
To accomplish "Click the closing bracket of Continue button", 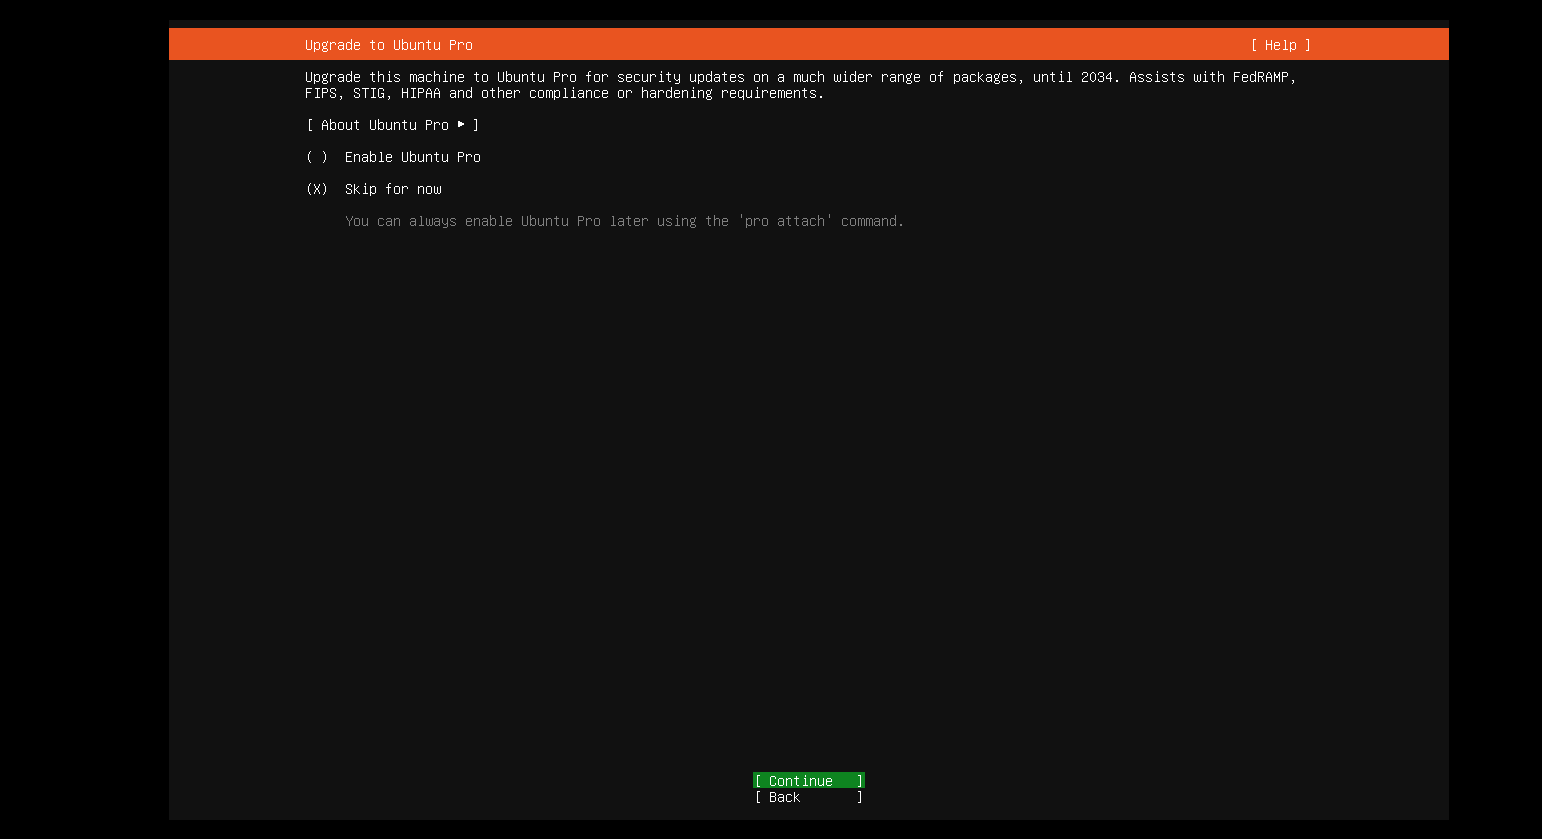I will click(x=859, y=781).
